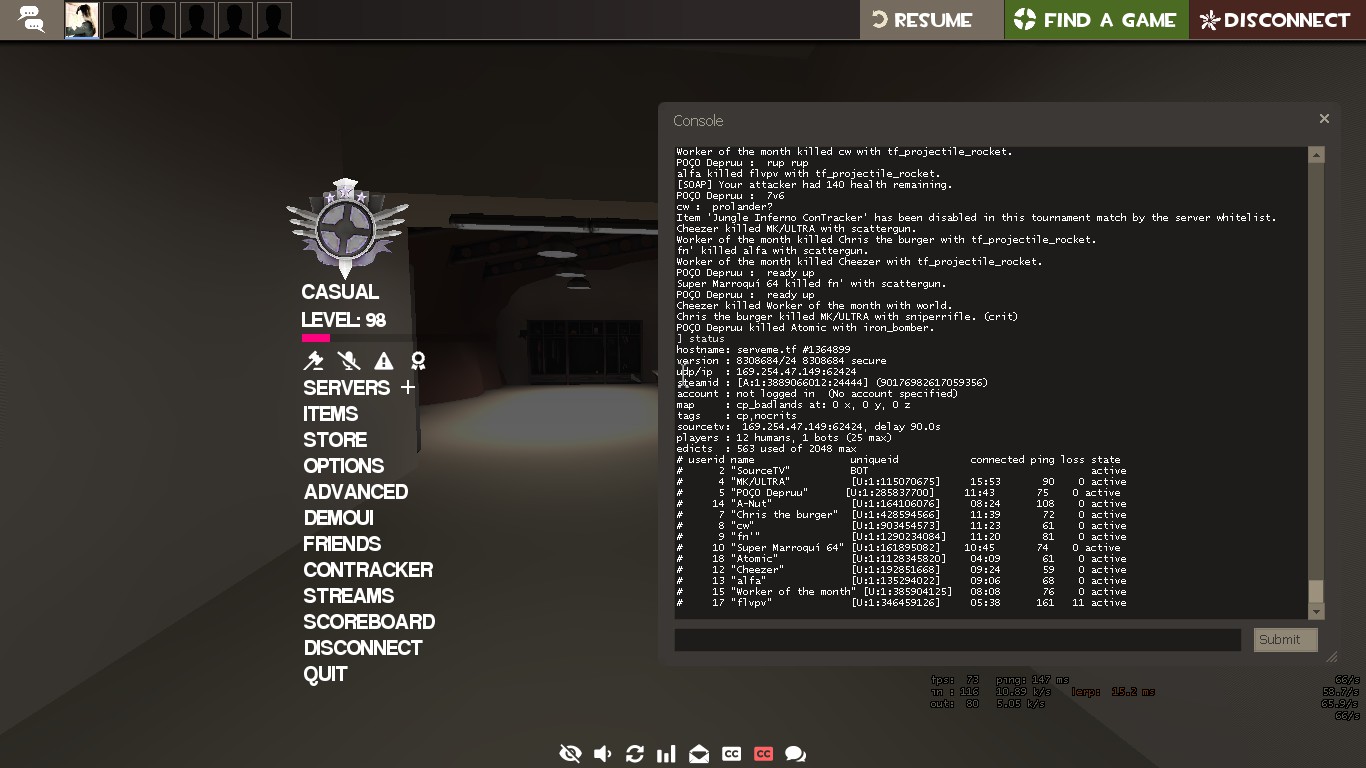This screenshot has height=768, width=1366.
Task: Click the "Chris the burger" status row
Action: 901,515
